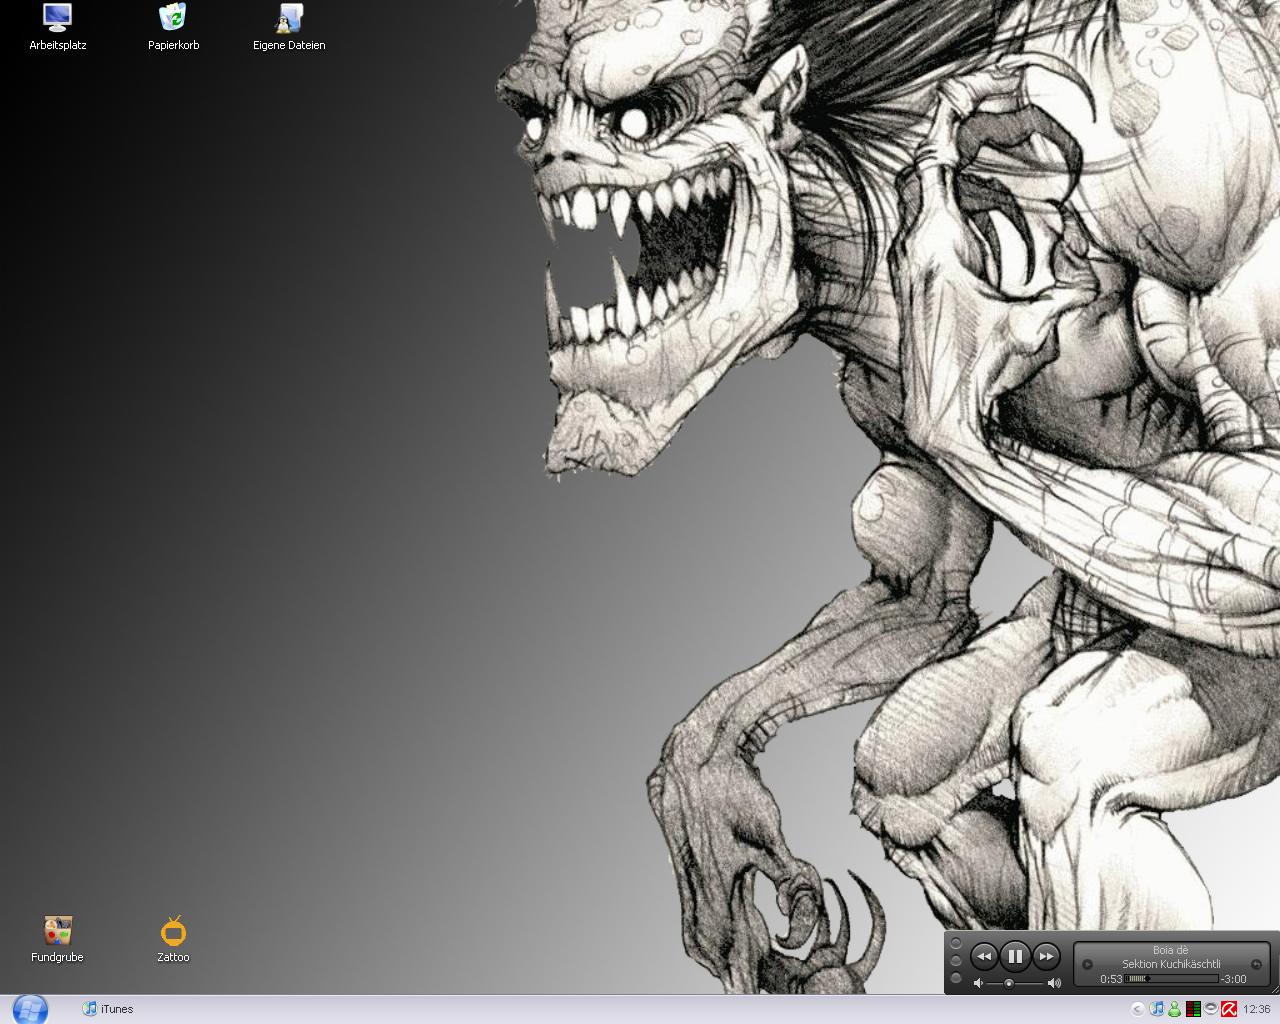Mute via the low volume speaker icon
1280x1024 pixels.
pos(978,983)
